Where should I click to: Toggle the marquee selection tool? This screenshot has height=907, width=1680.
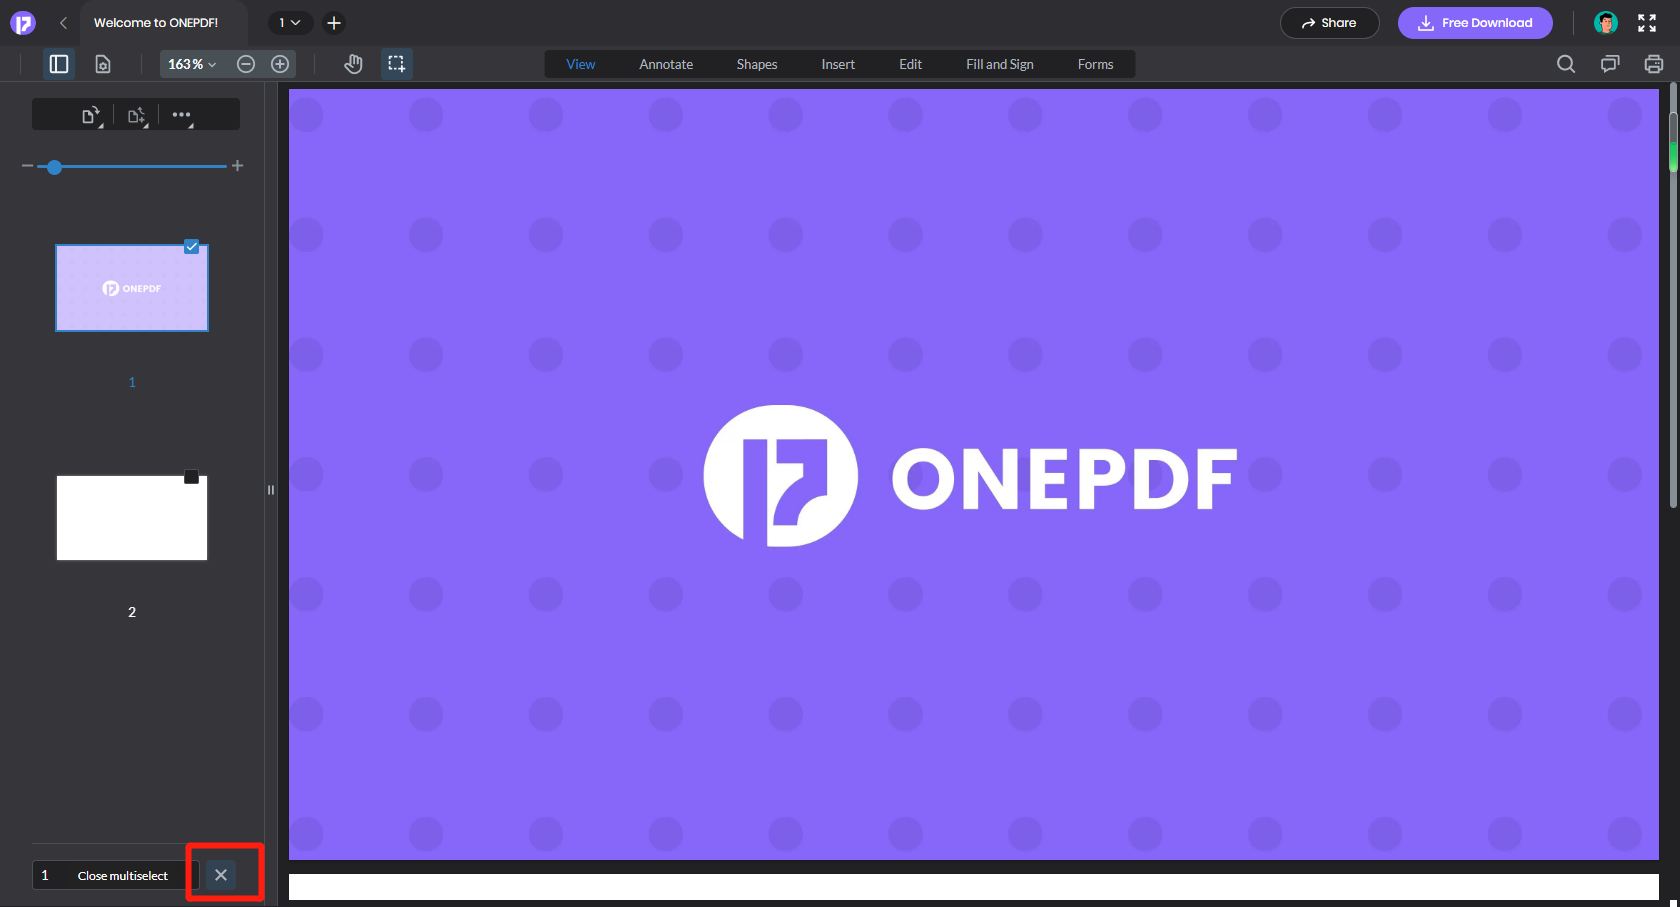(x=397, y=64)
